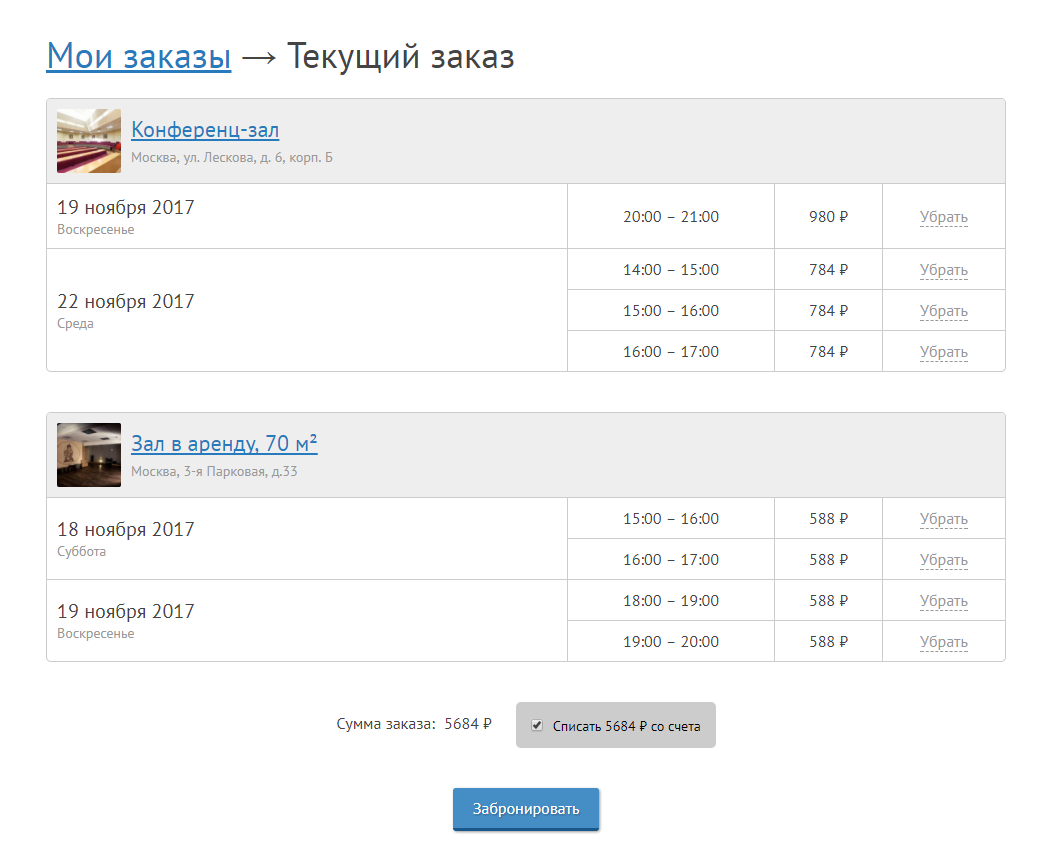Viewport: 1050px width, 864px height.
Task: Remove the 20:00 – 21:00 slot for 980 ₽
Action: (943, 217)
